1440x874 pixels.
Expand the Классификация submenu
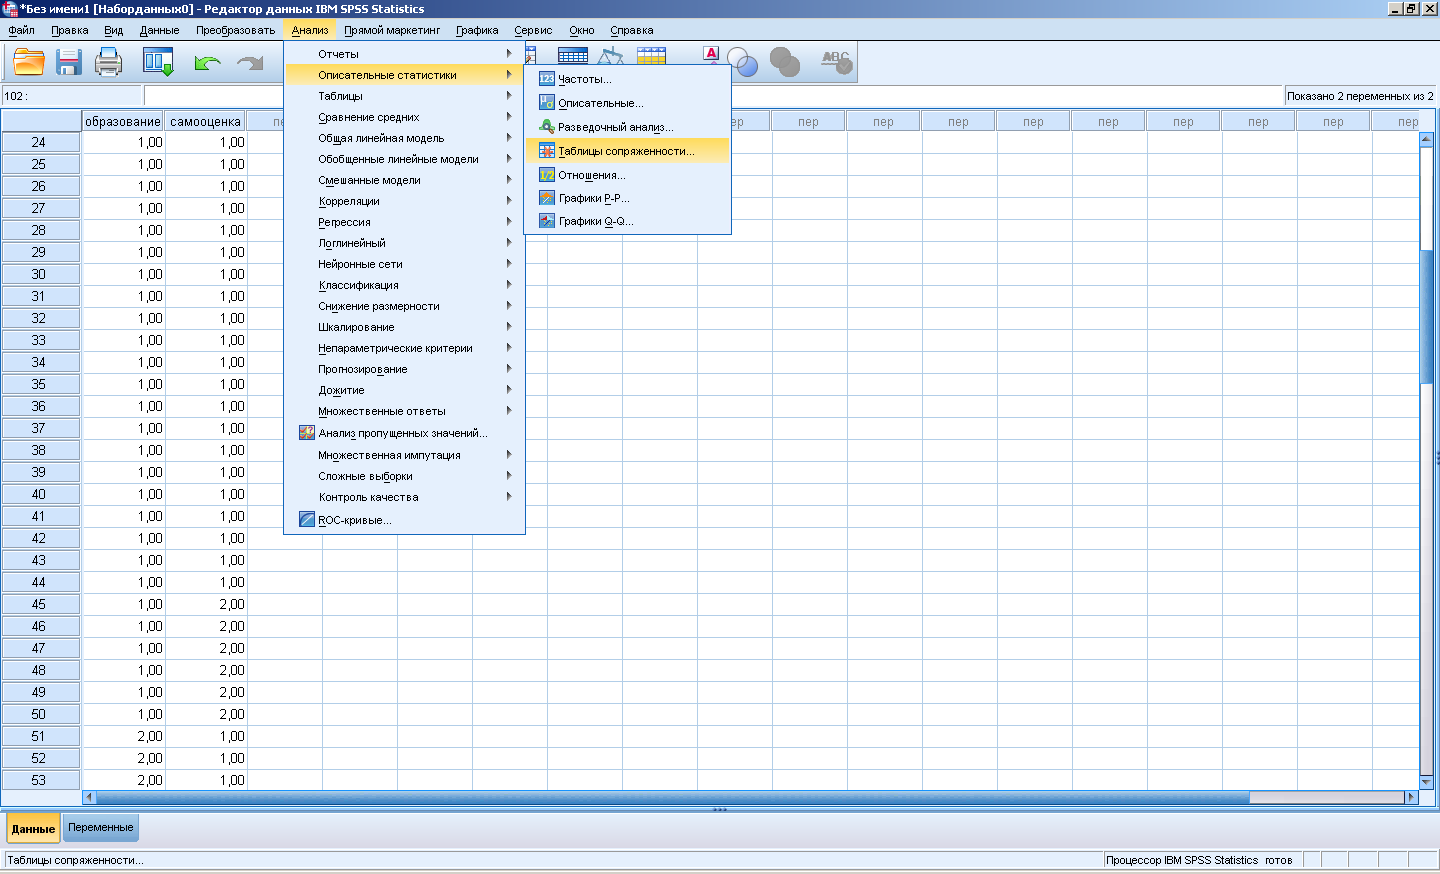tap(404, 285)
